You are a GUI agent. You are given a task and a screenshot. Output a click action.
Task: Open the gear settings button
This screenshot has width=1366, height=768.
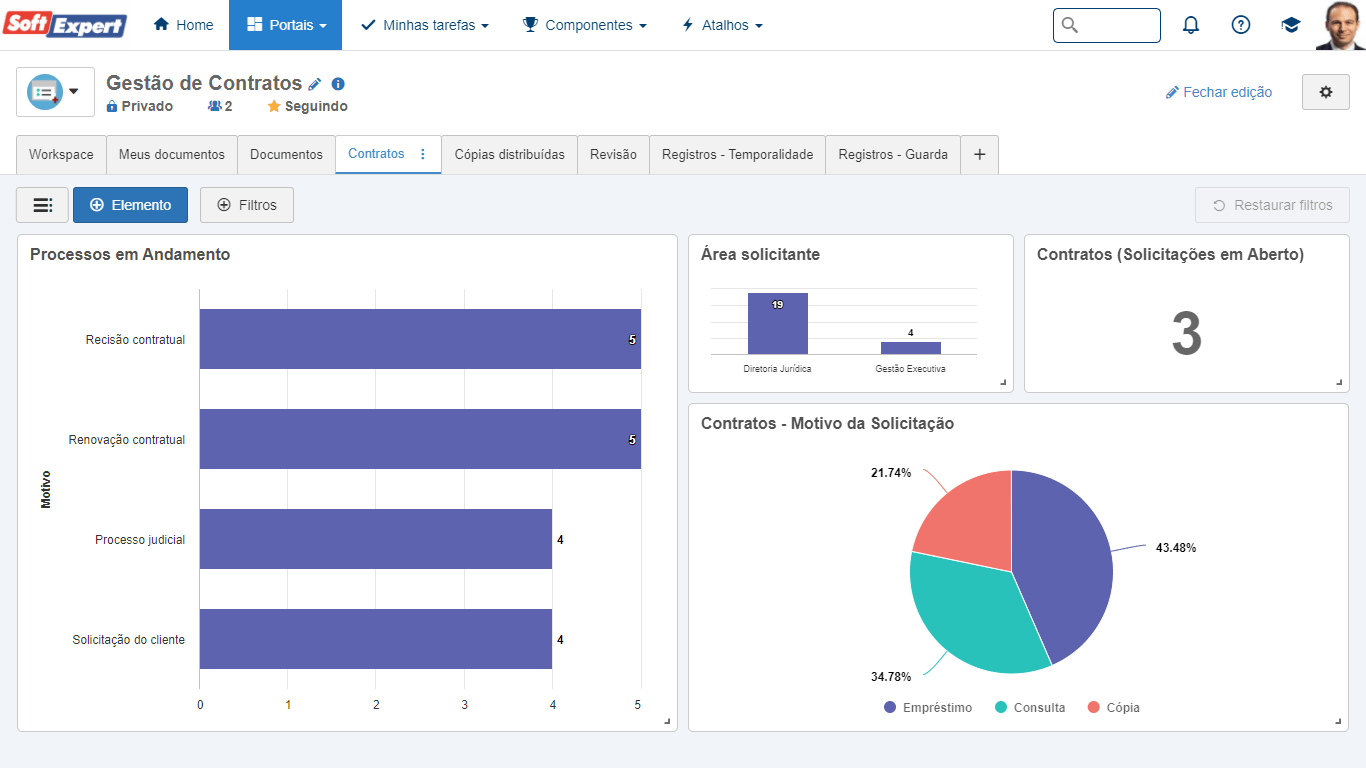click(1326, 92)
